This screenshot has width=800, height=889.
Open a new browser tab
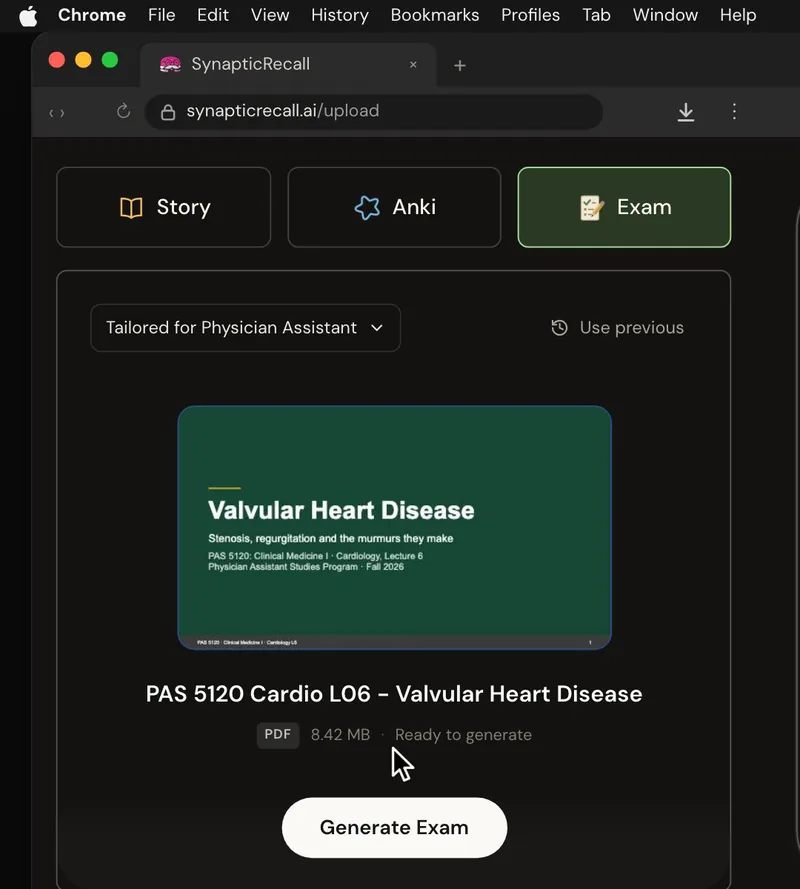pos(460,66)
